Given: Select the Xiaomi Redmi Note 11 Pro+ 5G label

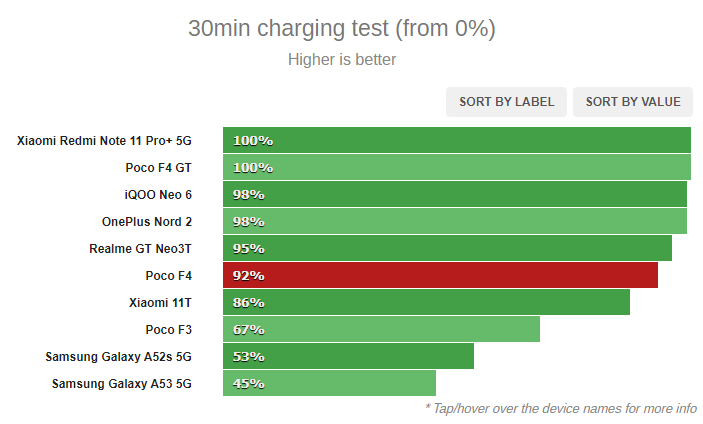Looking at the screenshot, I should [104, 141].
